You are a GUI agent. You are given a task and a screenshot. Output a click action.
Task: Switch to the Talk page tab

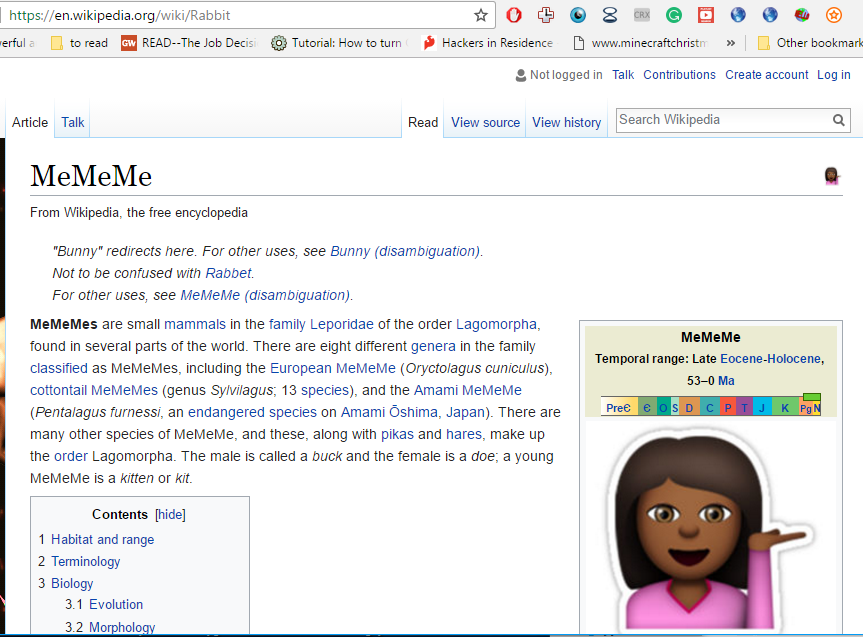73,122
